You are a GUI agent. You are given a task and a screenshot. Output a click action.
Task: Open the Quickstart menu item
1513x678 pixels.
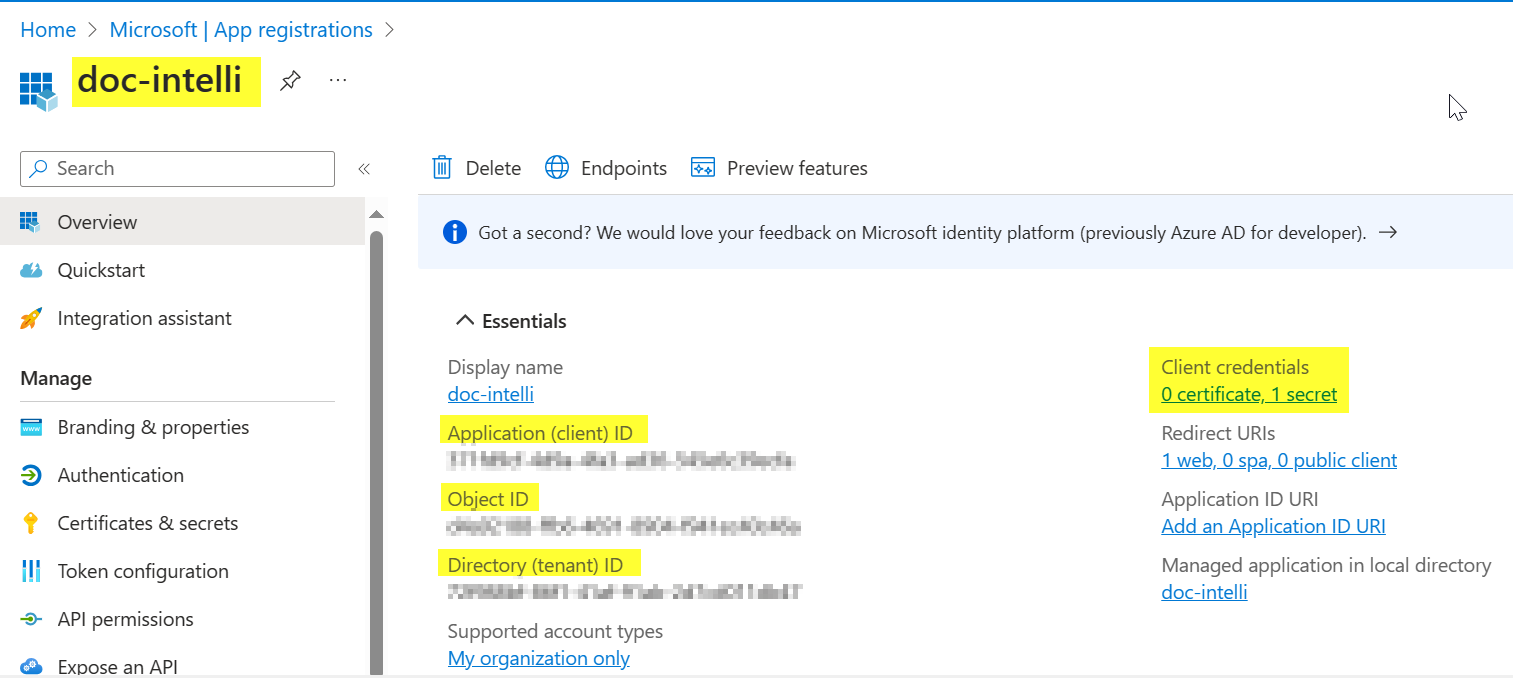click(x=182, y=270)
